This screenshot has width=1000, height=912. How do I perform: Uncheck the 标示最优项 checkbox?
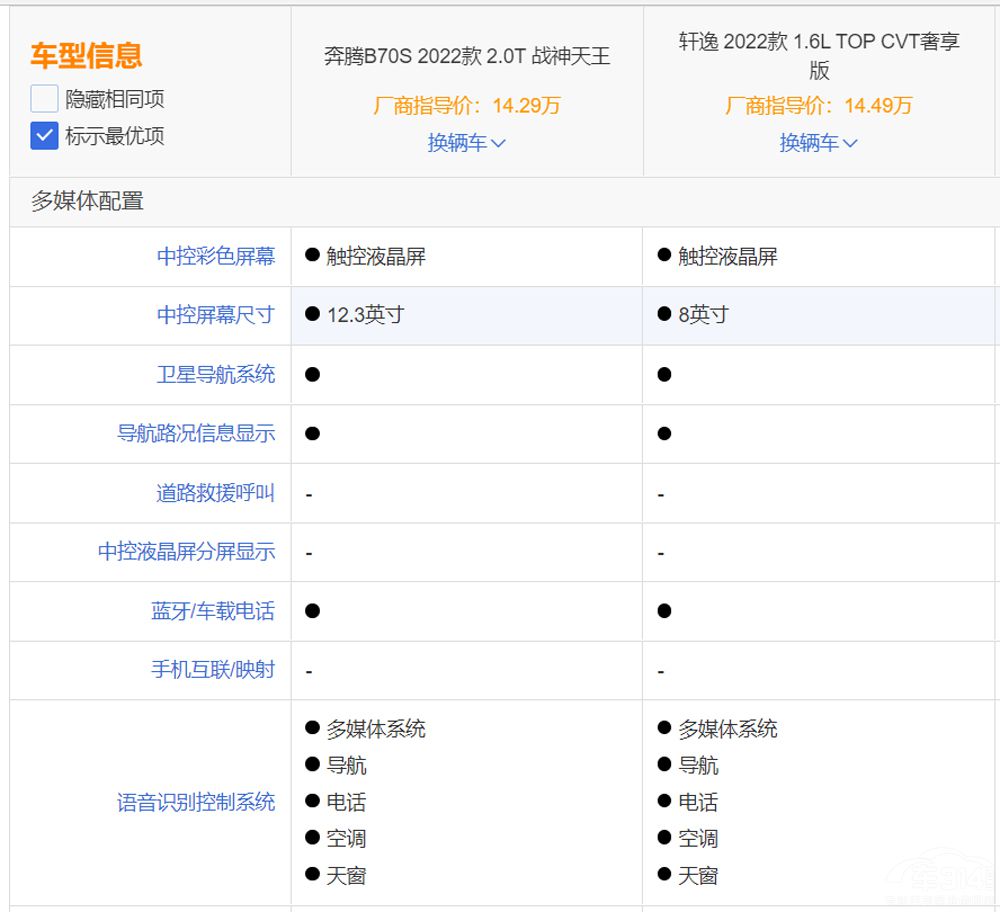(x=44, y=136)
